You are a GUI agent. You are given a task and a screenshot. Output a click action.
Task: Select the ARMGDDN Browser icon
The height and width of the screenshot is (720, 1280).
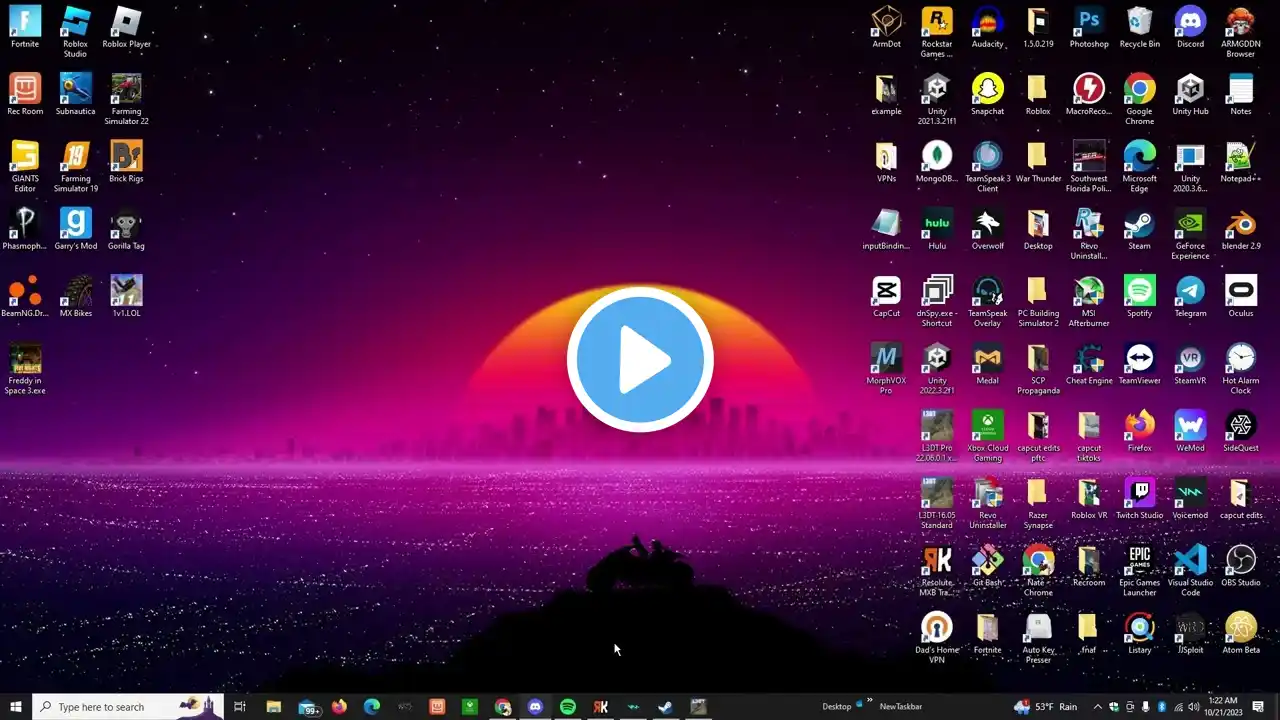click(1241, 31)
